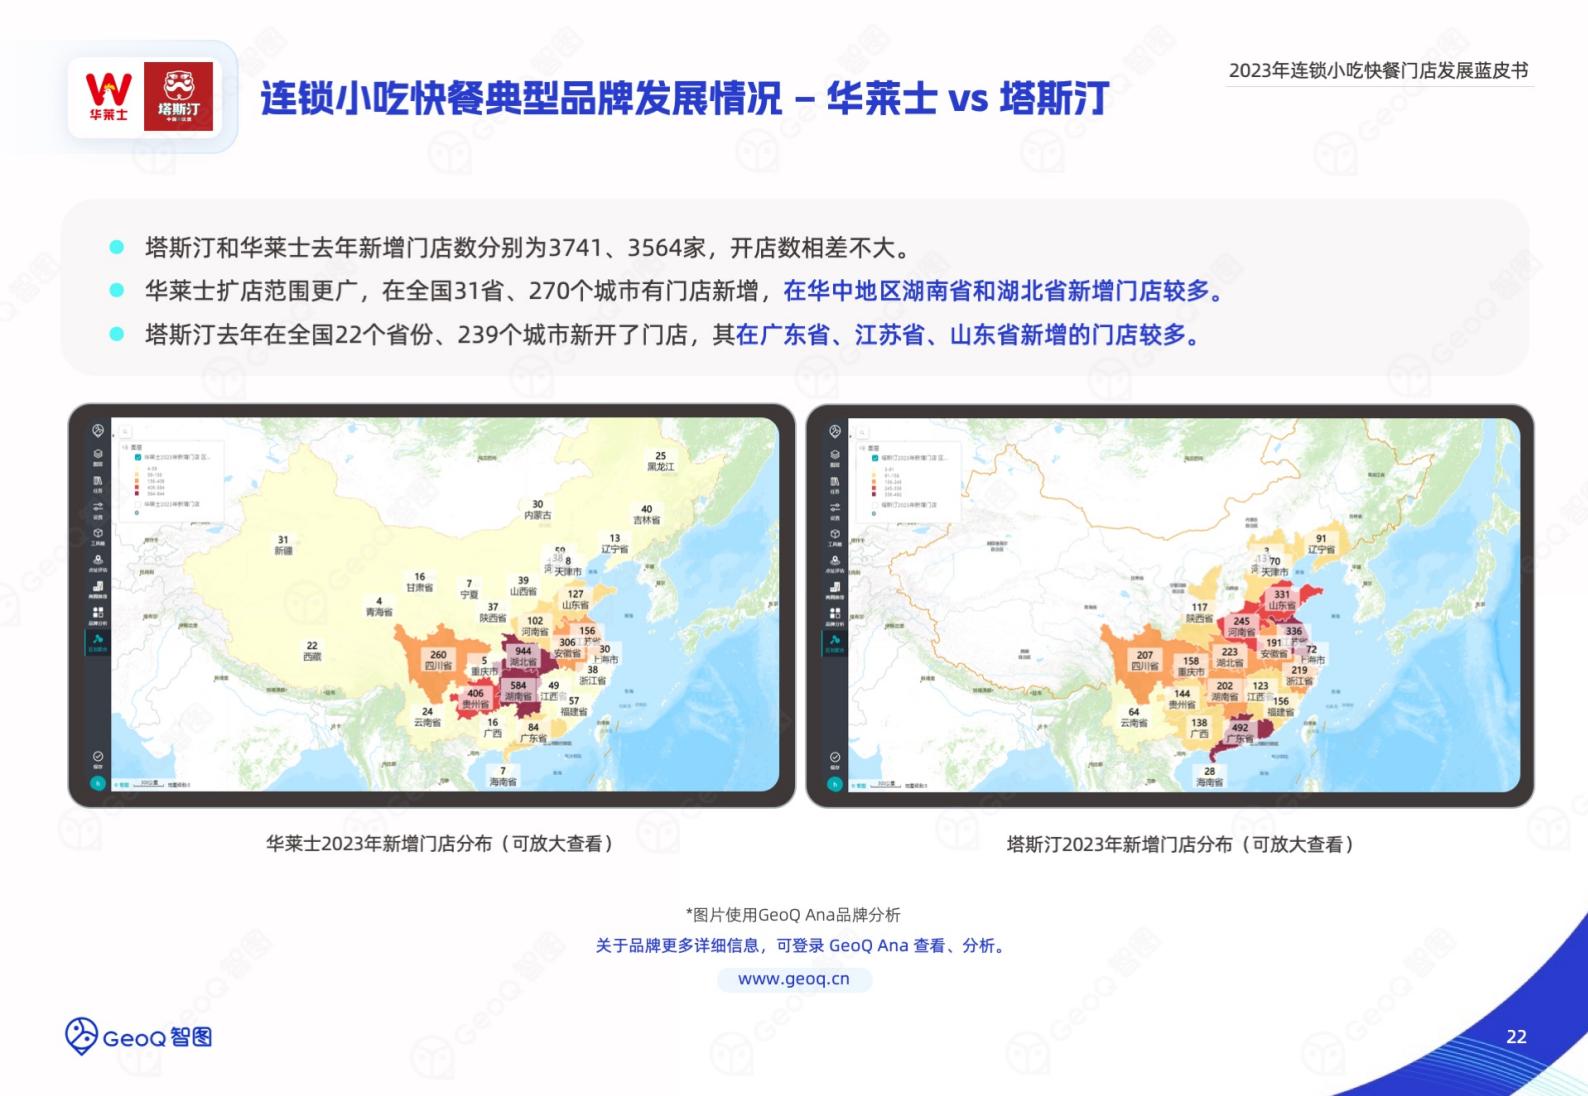Open 点址评估 pin icon in 华莱士 map sidebar
Image resolution: width=1588 pixels, height=1096 pixels.
click(98, 563)
